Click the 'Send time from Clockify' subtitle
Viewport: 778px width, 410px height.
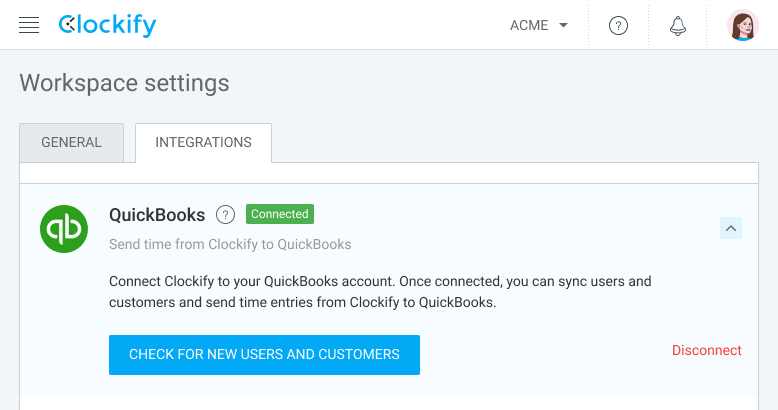230,244
